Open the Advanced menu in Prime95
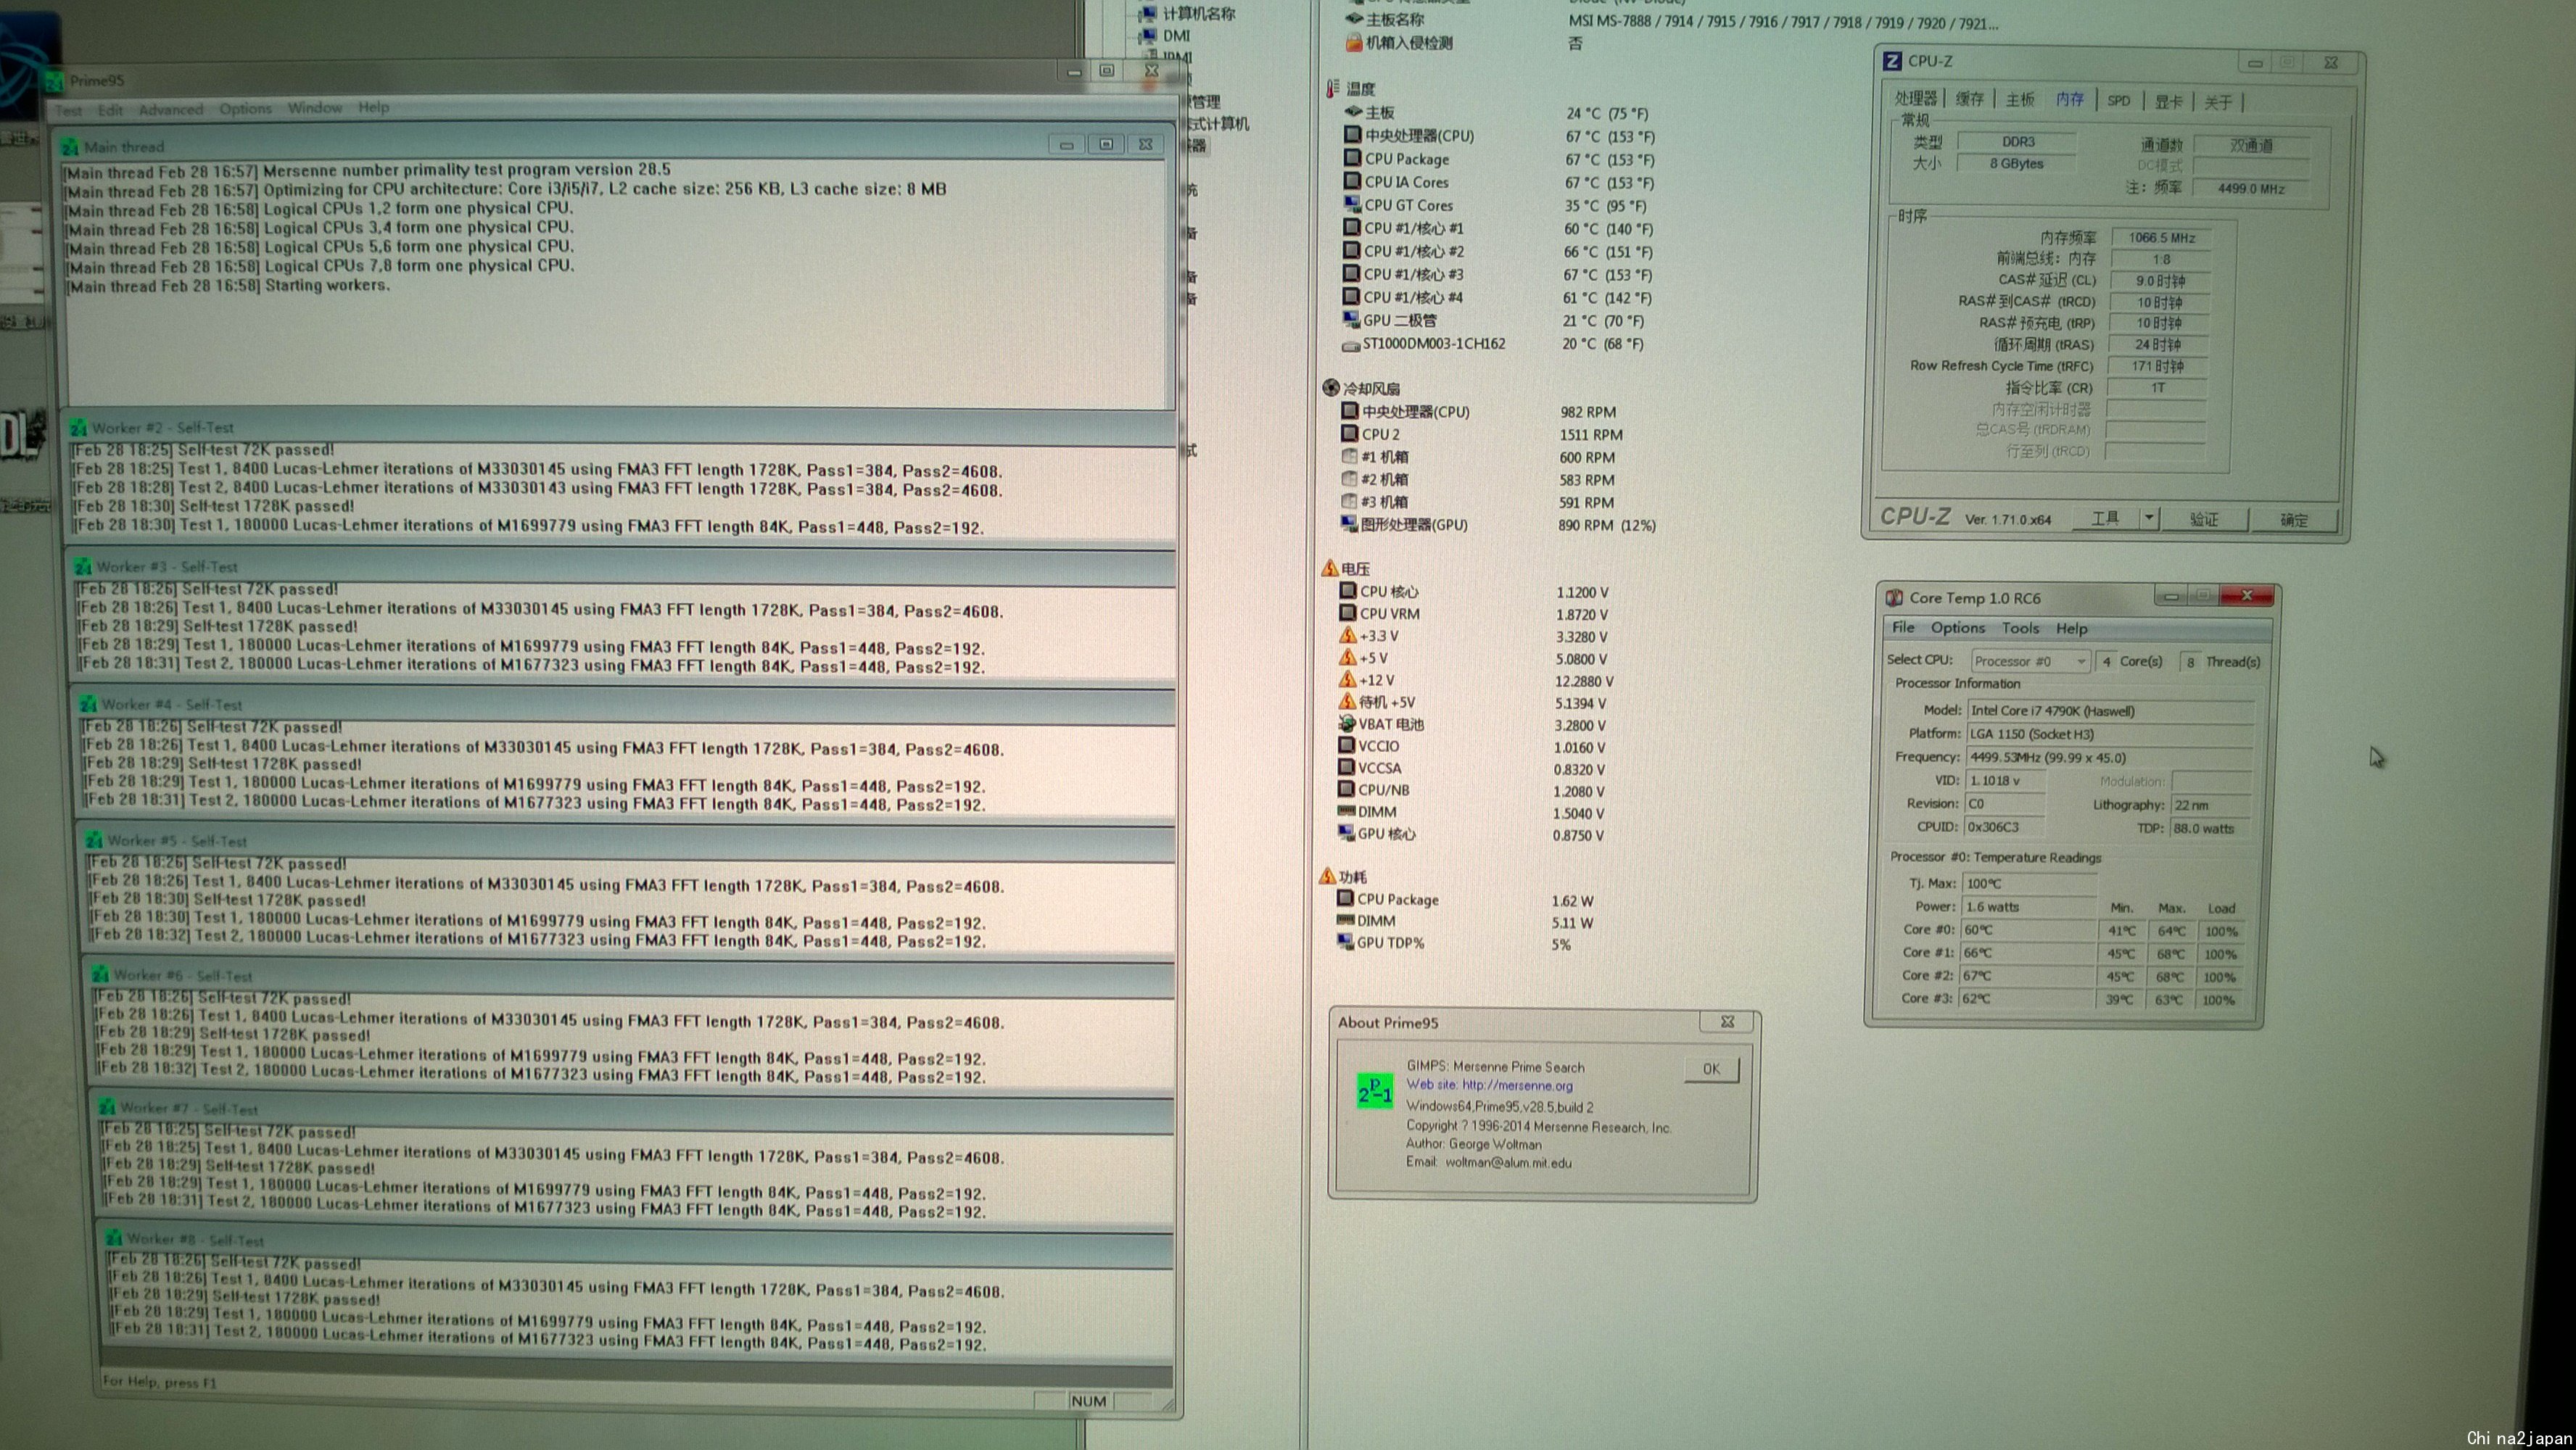The width and height of the screenshot is (2576, 1450). coord(171,109)
